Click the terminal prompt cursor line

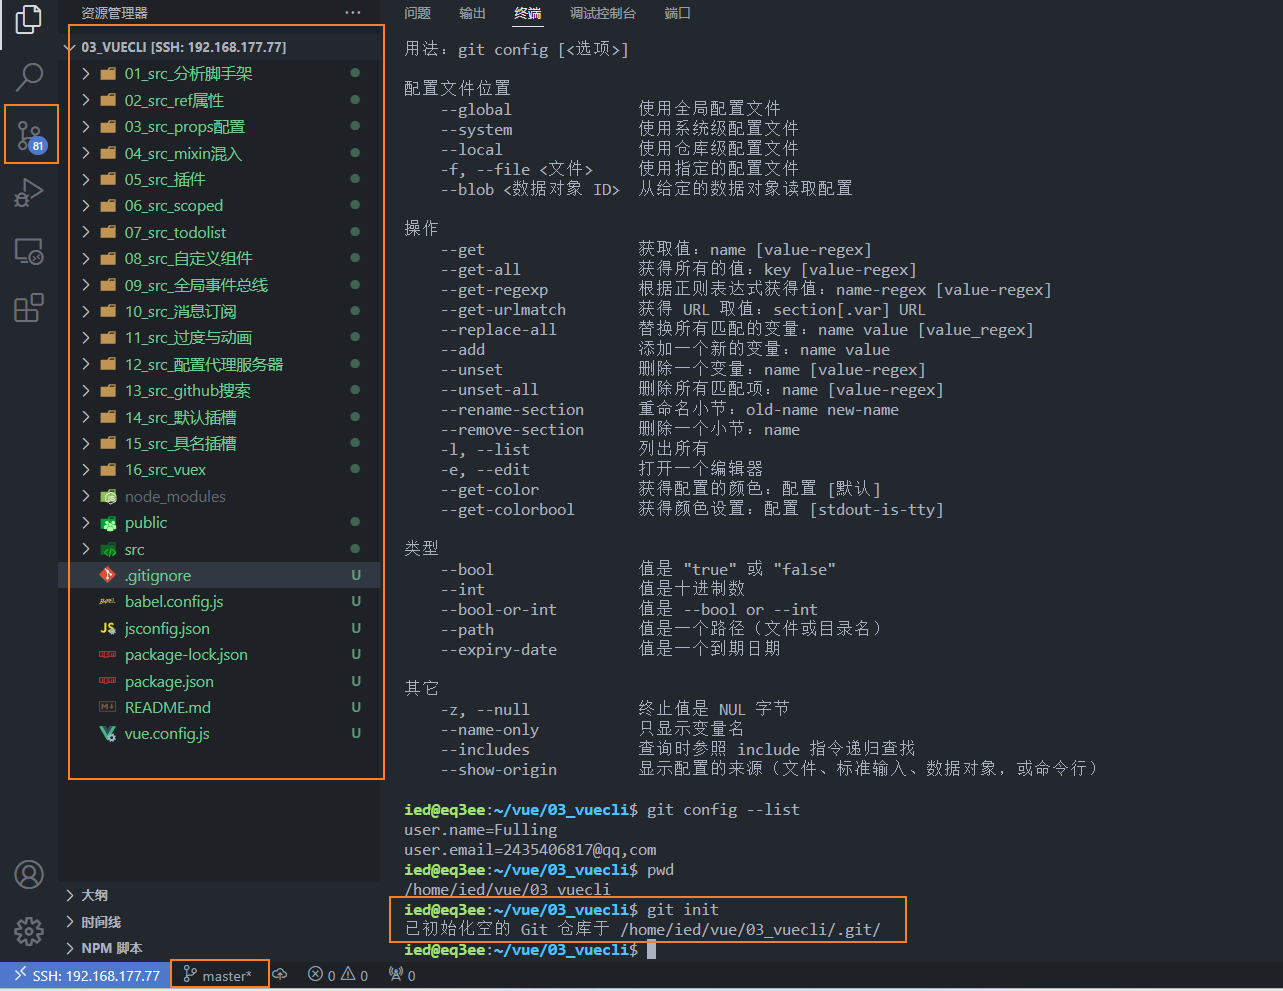click(530, 949)
